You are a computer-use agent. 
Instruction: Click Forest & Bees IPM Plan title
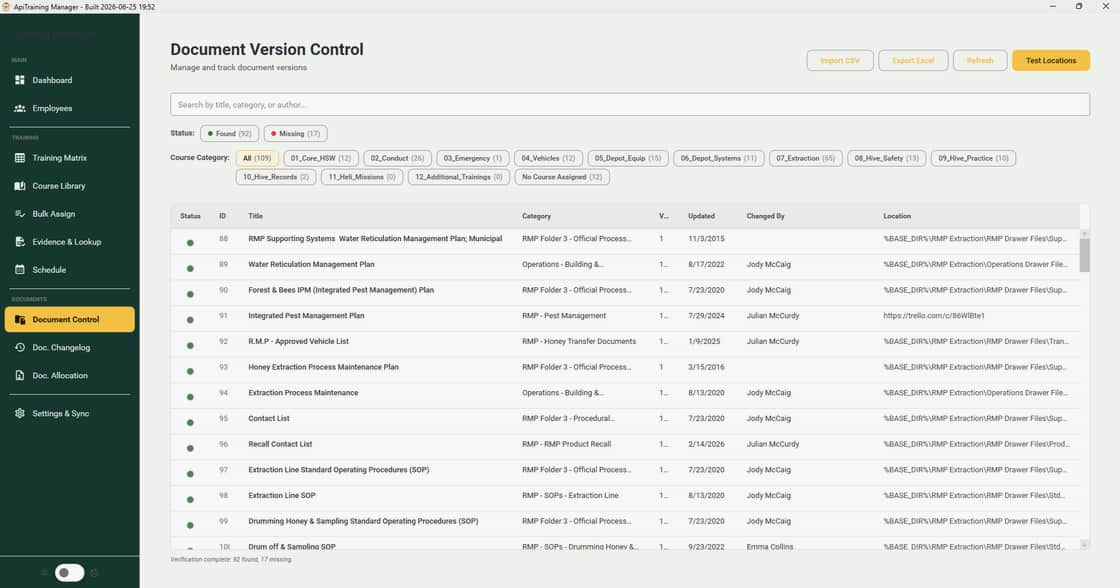pyautogui.click(x=341, y=290)
